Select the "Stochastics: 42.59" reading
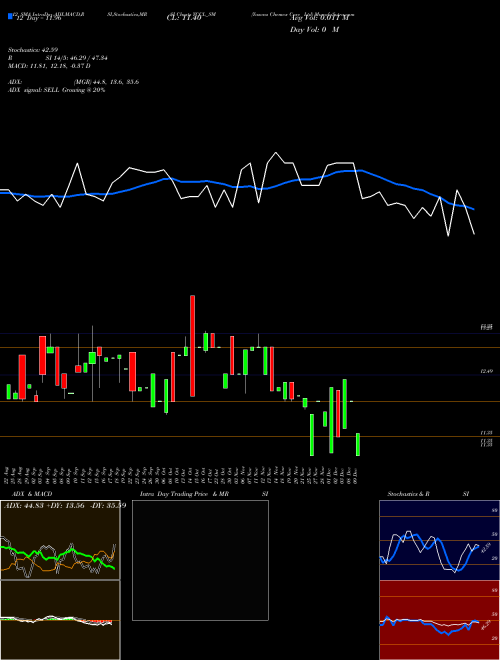The width and height of the screenshot is (500, 660). pyautogui.click(x=33, y=50)
